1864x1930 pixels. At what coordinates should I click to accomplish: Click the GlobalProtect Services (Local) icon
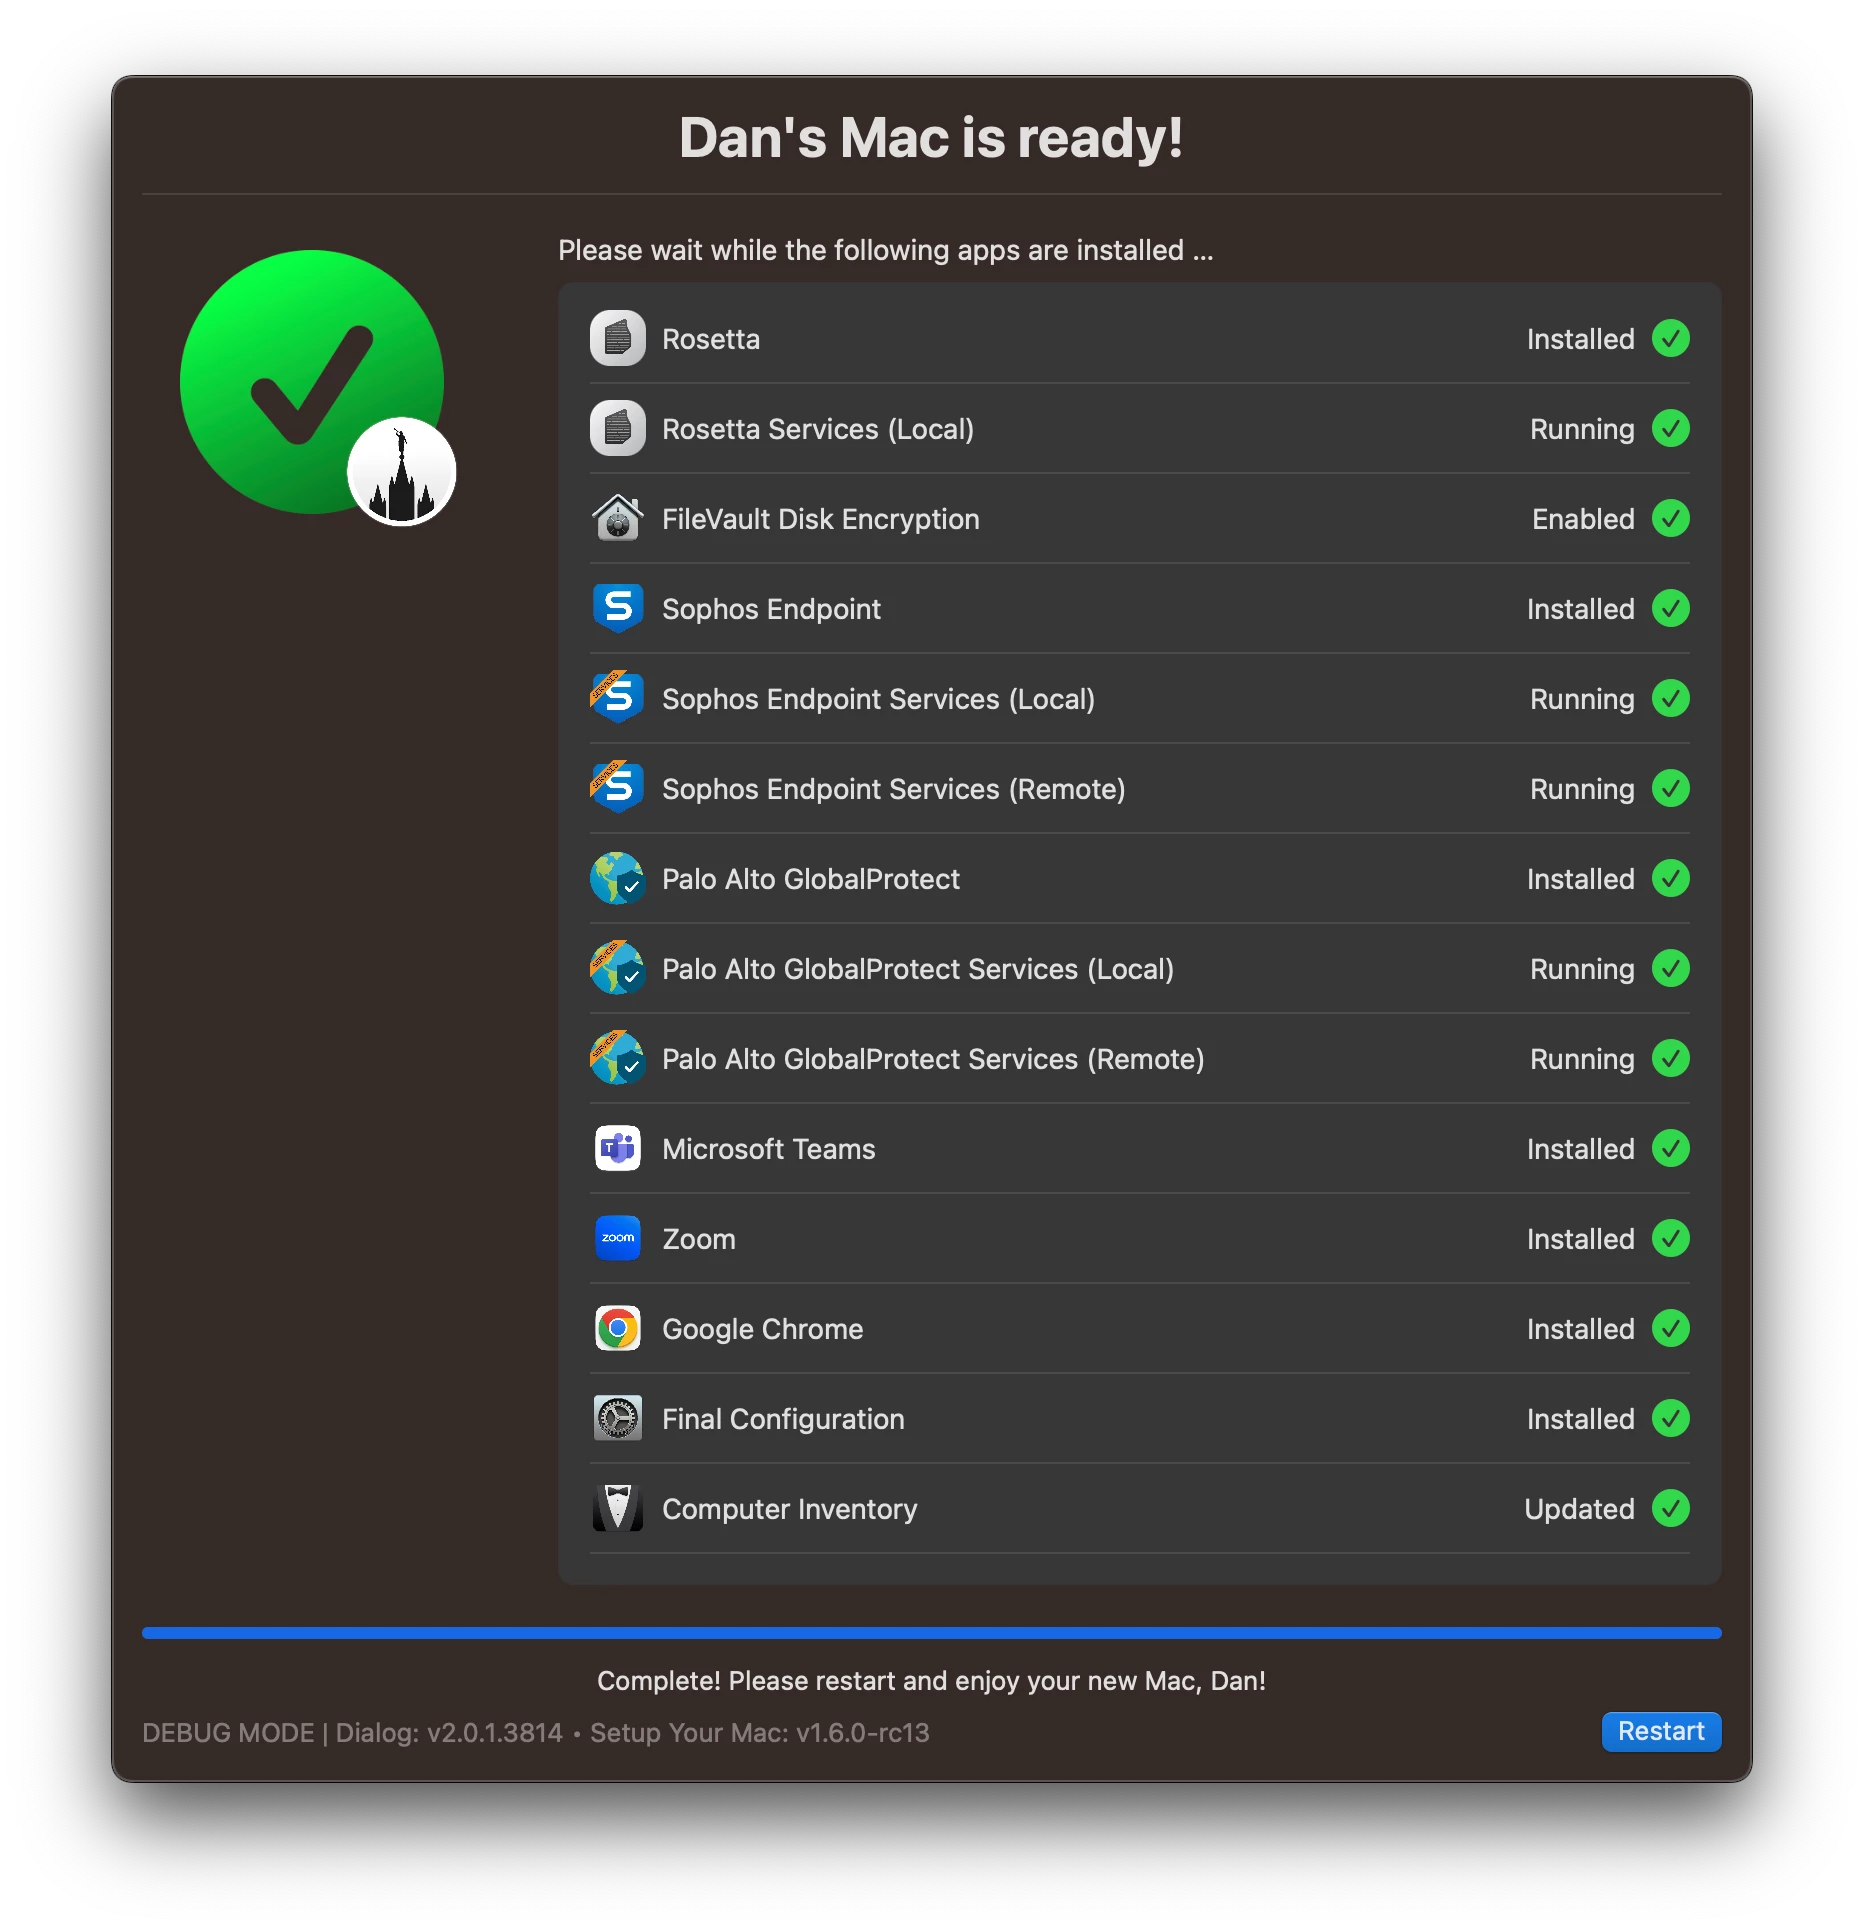coord(617,968)
